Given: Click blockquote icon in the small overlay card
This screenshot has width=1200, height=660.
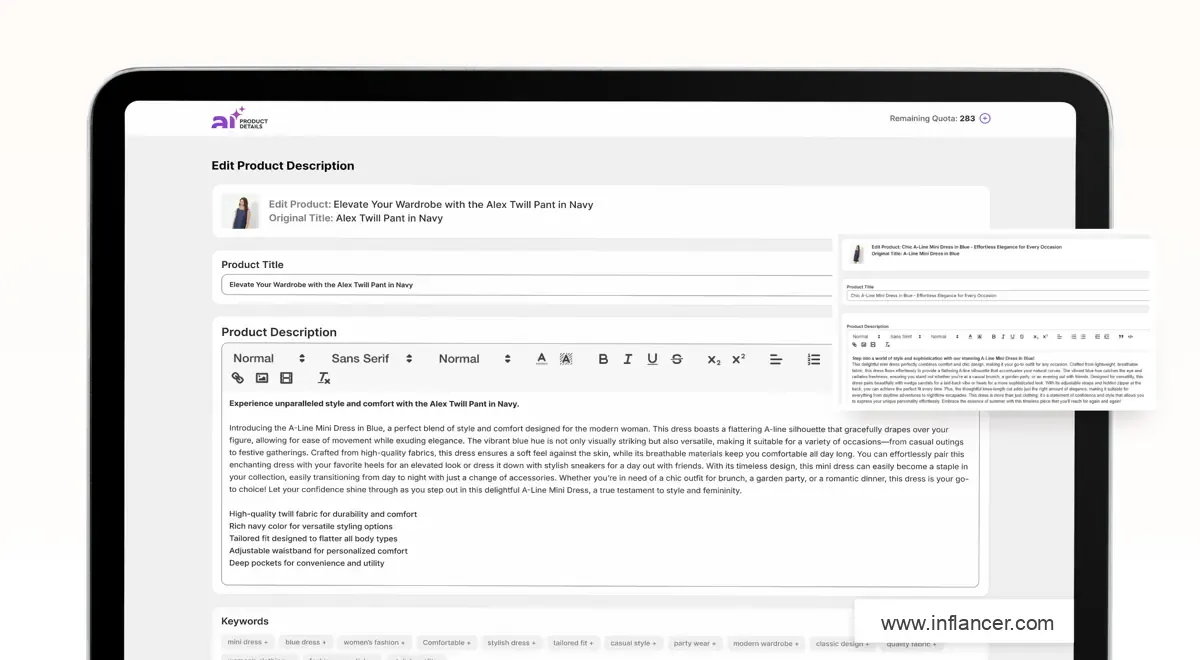Looking at the screenshot, I should tap(1120, 336).
